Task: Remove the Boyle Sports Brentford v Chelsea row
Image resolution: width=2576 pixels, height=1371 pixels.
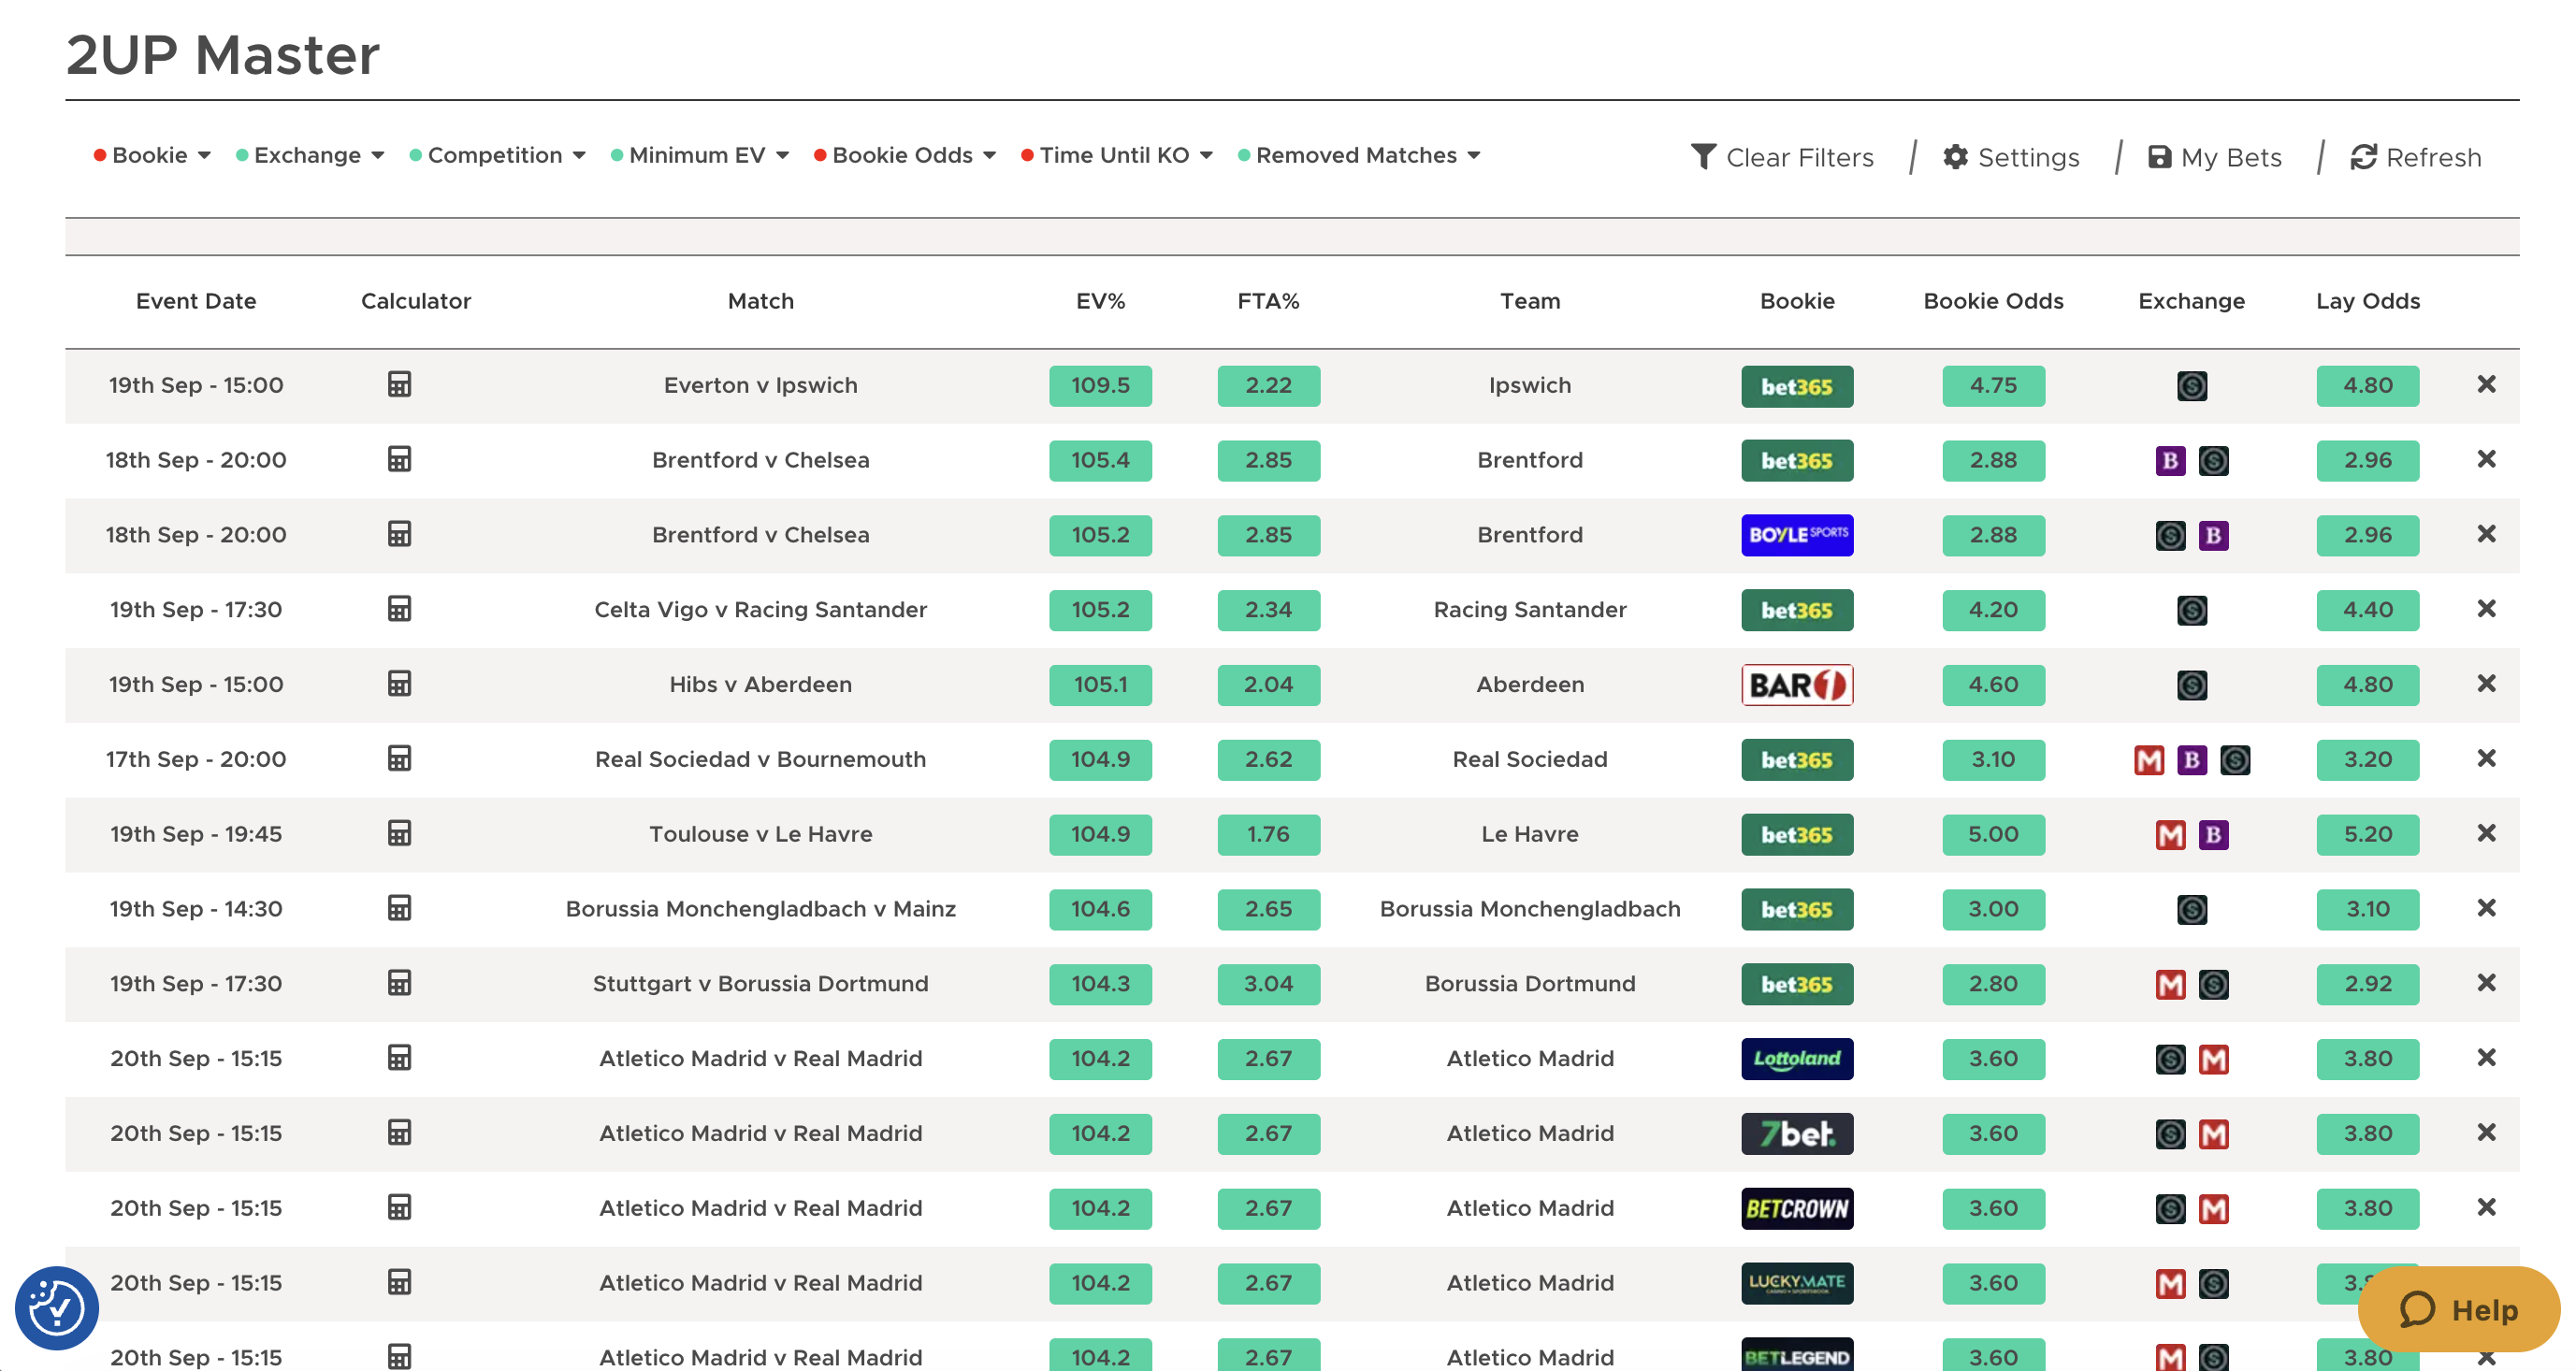Action: (2486, 534)
